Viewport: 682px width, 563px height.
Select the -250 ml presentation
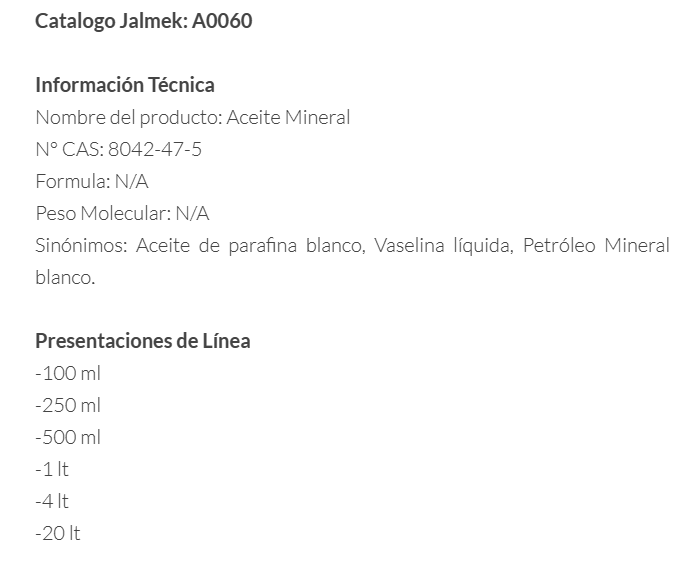(x=68, y=405)
